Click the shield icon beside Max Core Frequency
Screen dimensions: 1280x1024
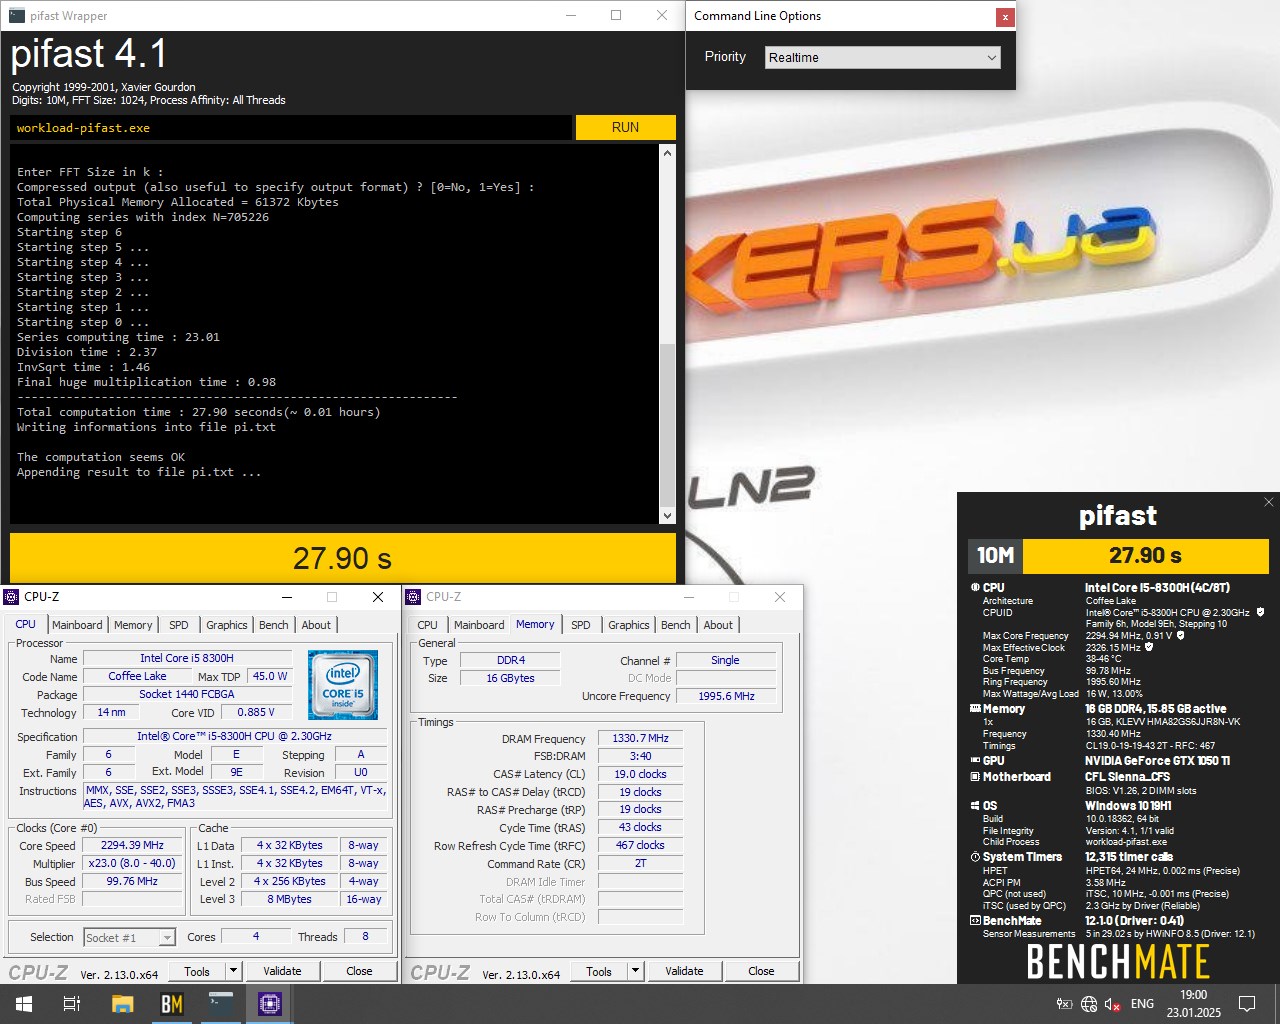click(x=1181, y=635)
